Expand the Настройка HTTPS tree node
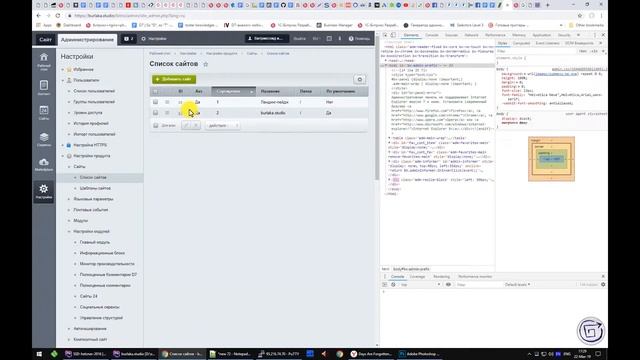The height and width of the screenshot is (360, 640). (x=63, y=145)
